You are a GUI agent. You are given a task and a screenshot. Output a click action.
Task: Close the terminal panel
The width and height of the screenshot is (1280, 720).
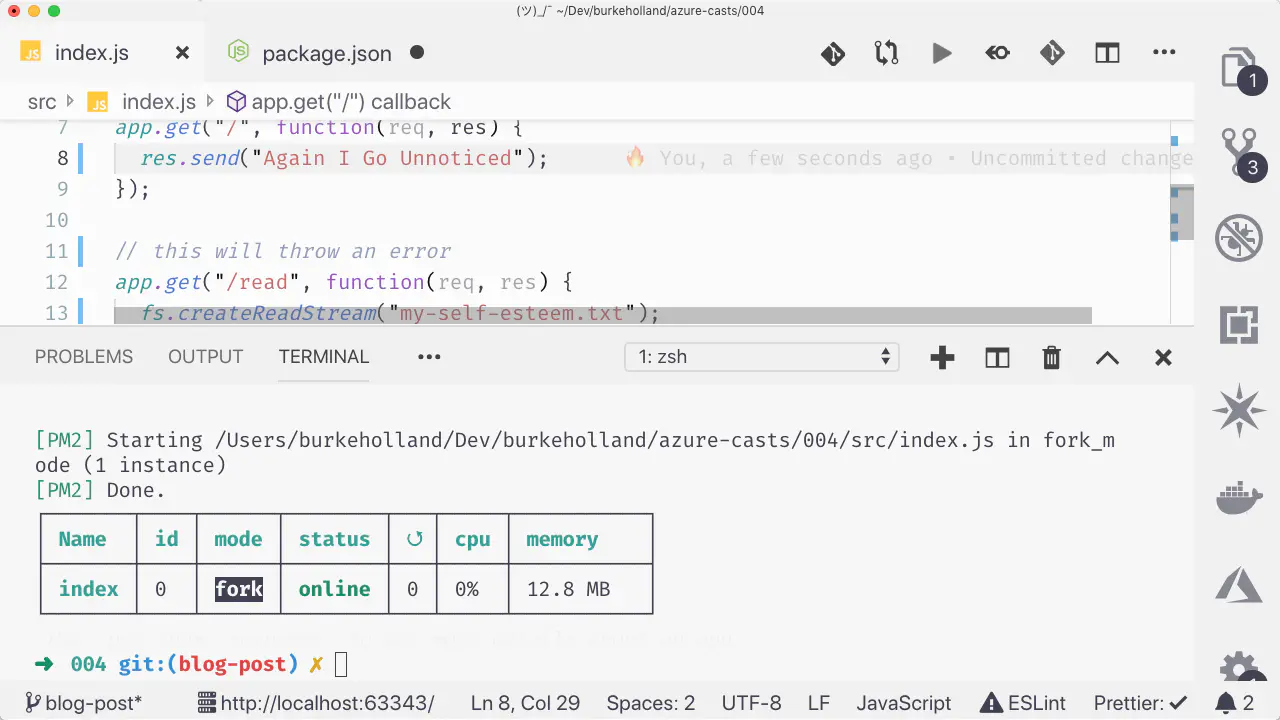coord(1163,357)
